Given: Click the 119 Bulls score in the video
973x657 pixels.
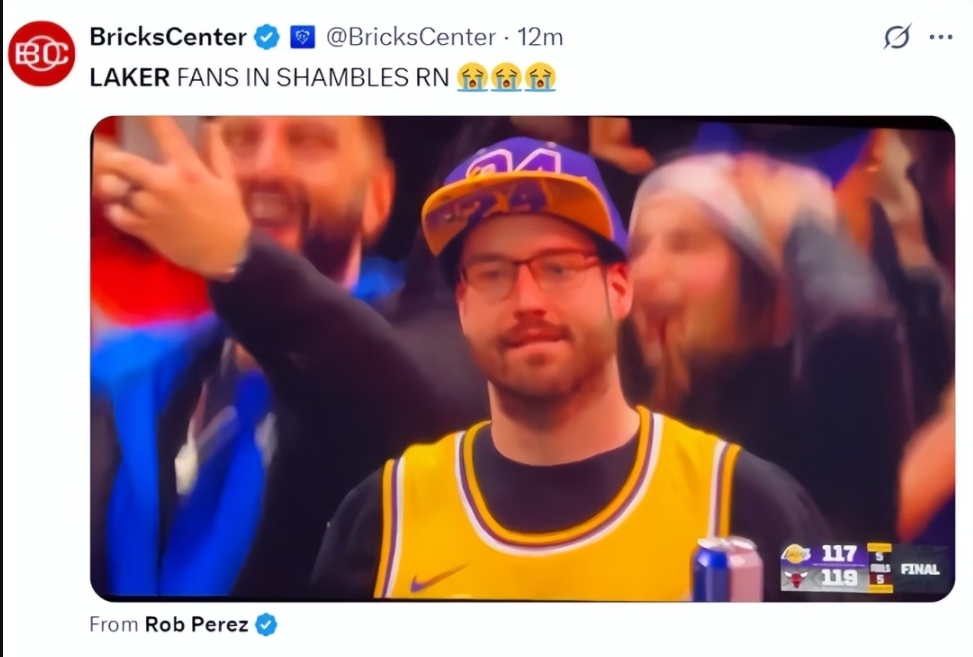Looking at the screenshot, I should [x=839, y=578].
